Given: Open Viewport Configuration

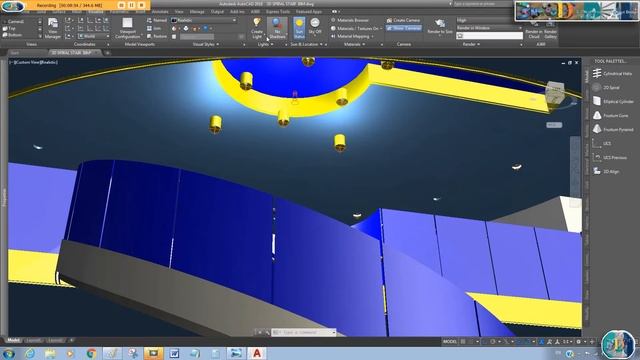Looking at the screenshot, I should [127, 28].
